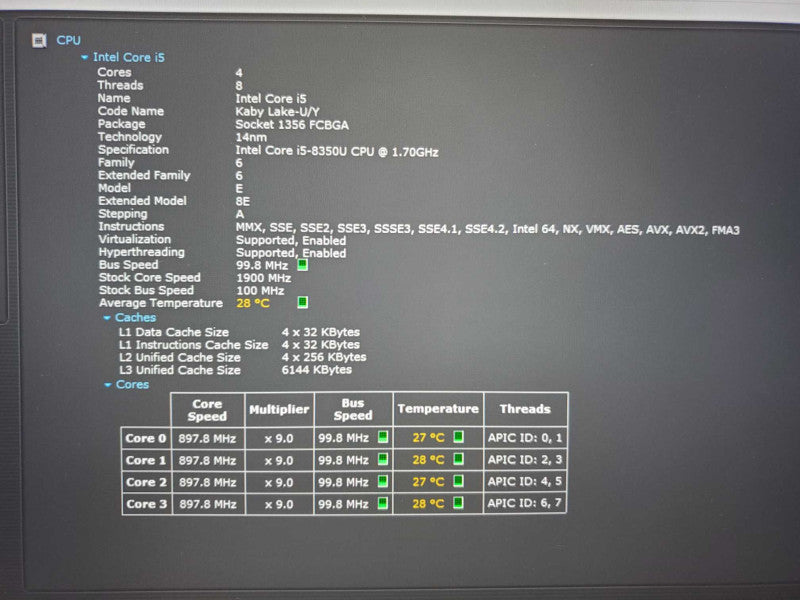Click the Code Name value Kaby Lake-U/Y
Image resolution: width=800 pixels, height=600 pixels.
click(277, 112)
